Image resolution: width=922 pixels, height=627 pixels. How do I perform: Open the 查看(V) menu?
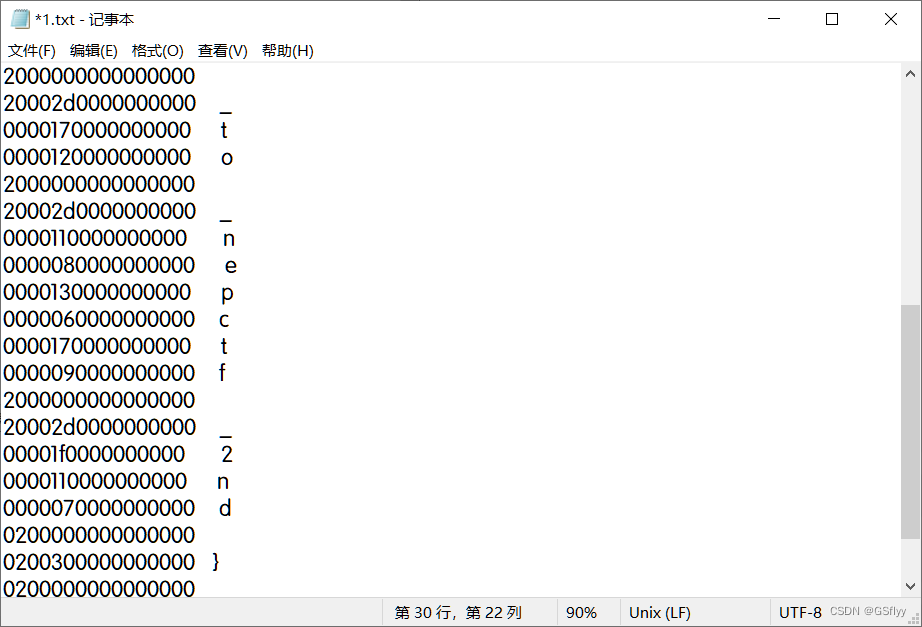point(222,50)
